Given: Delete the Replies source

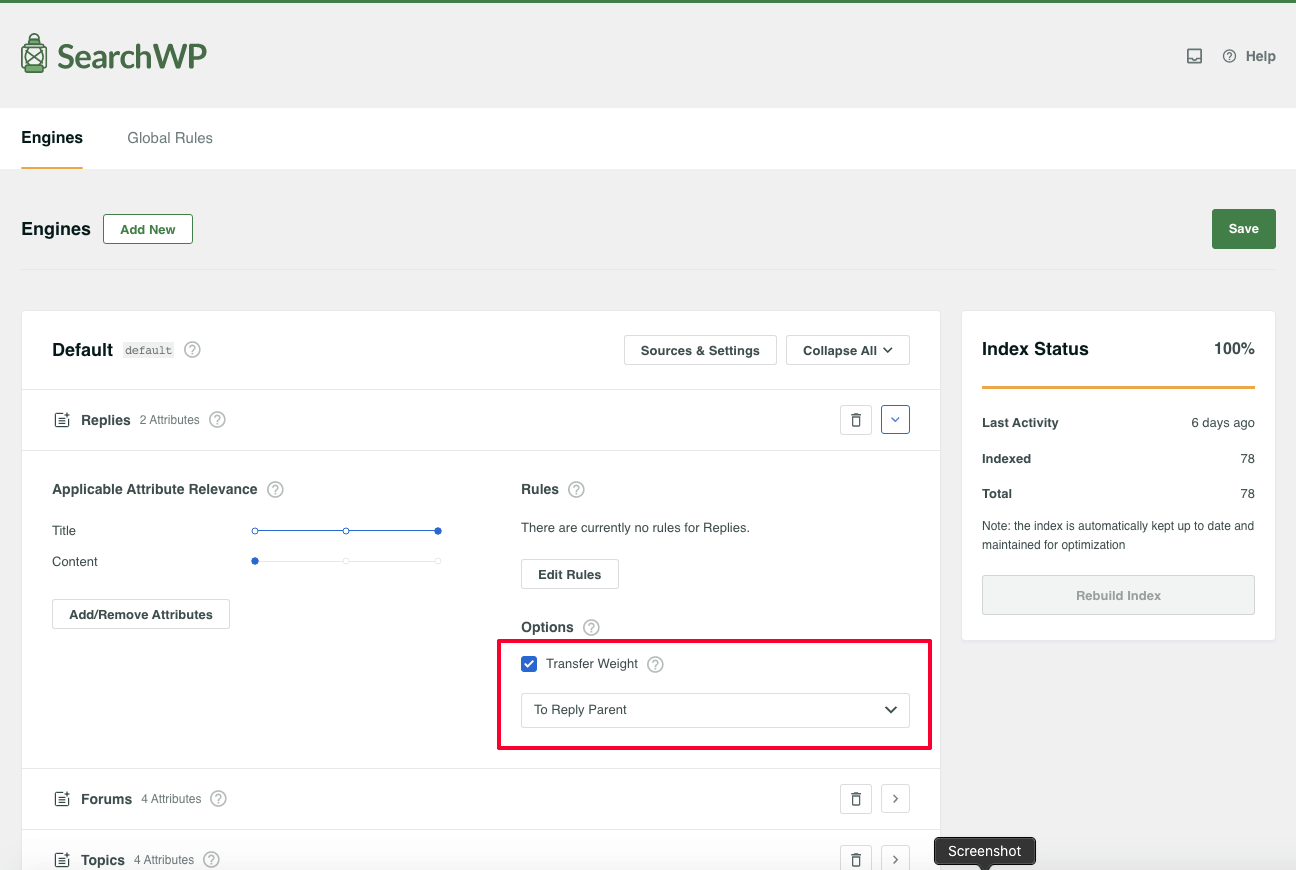Looking at the screenshot, I should tap(856, 420).
